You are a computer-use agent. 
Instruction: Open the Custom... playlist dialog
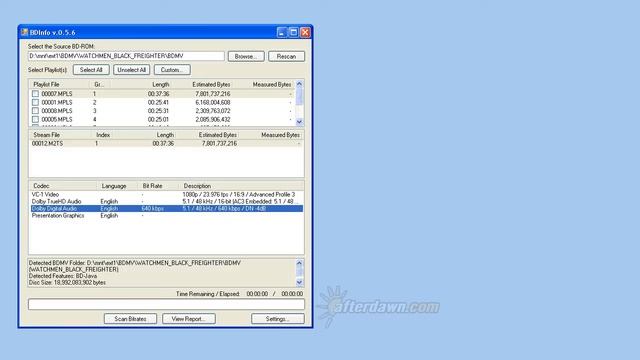tap(172, 70)
